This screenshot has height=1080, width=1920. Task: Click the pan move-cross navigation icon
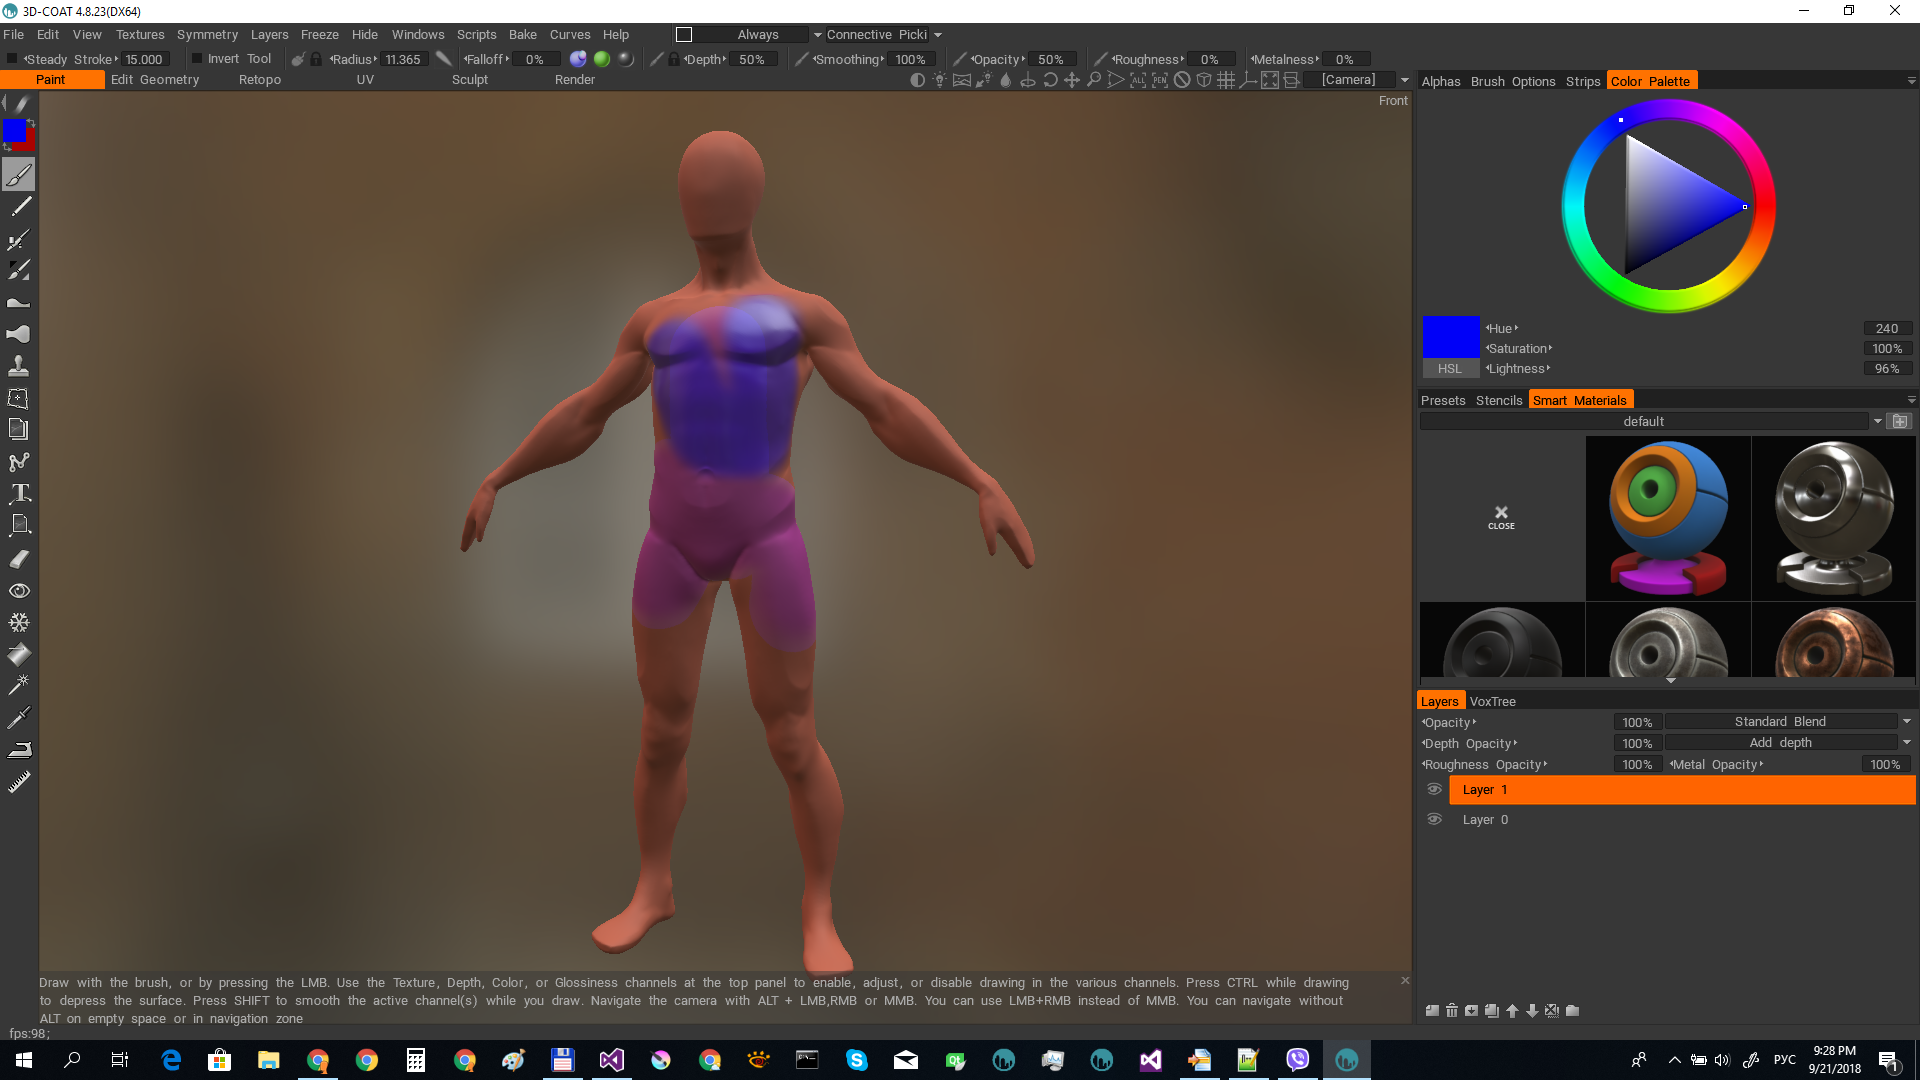click(1072, 80)
